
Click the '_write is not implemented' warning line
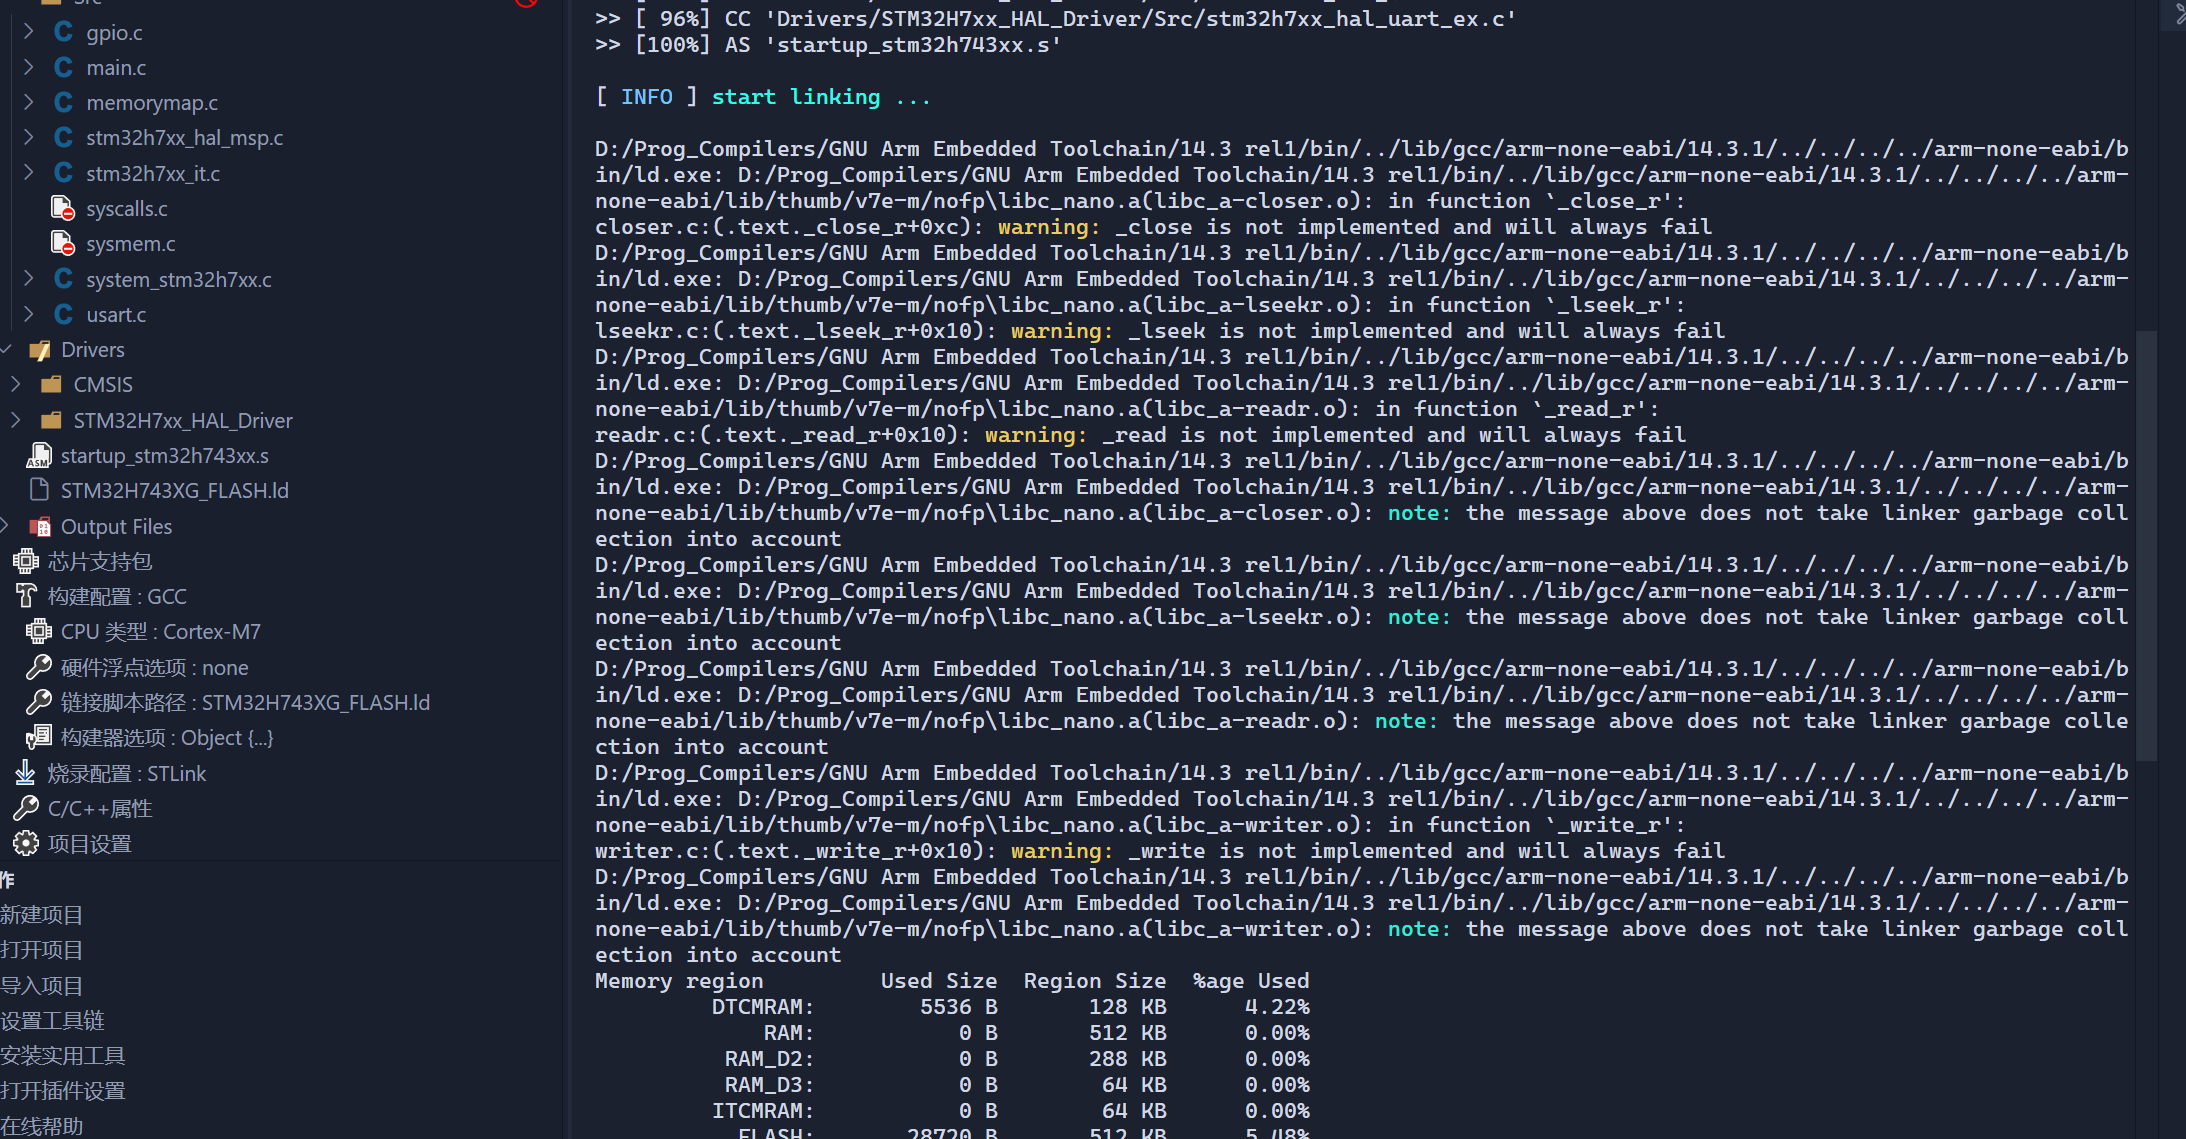point(1160,851)
